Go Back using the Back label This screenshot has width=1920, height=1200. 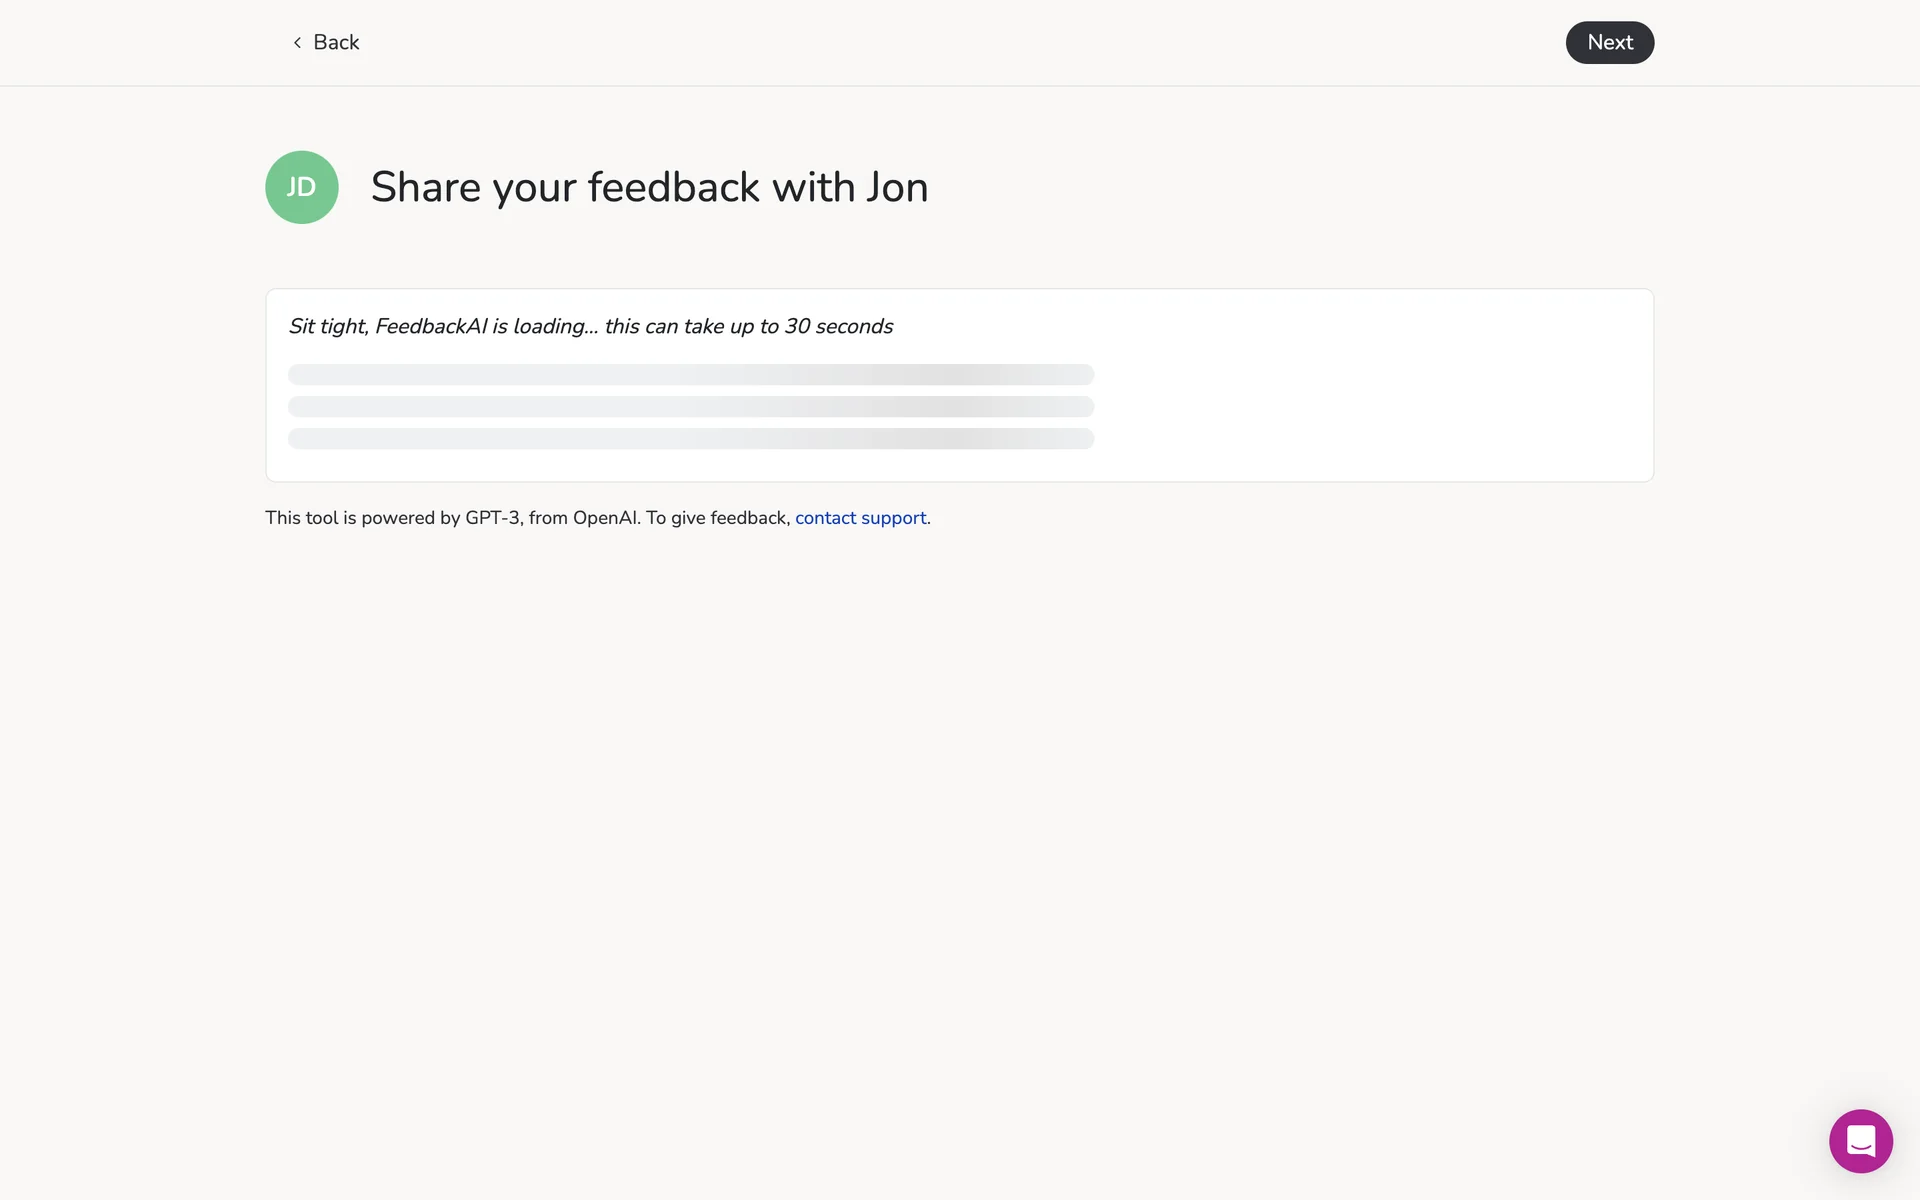point(336,42)
